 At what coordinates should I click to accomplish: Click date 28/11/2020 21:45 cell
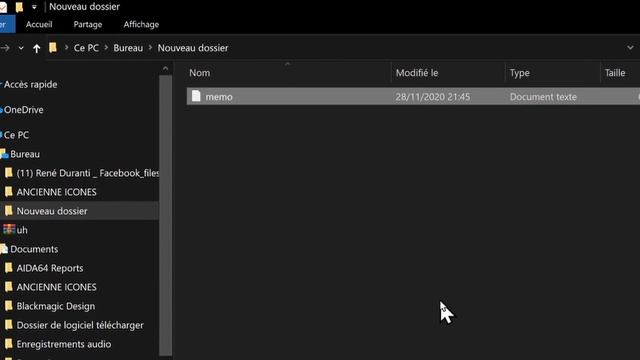(x=433, y=97)
